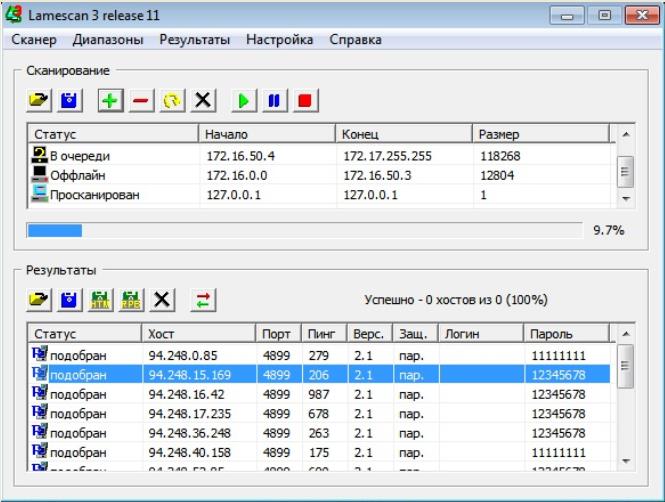Image resolution: width=665 pixels, height=502 pixels.
Task: Select the В очереди range row
Action: pos(80,156)
